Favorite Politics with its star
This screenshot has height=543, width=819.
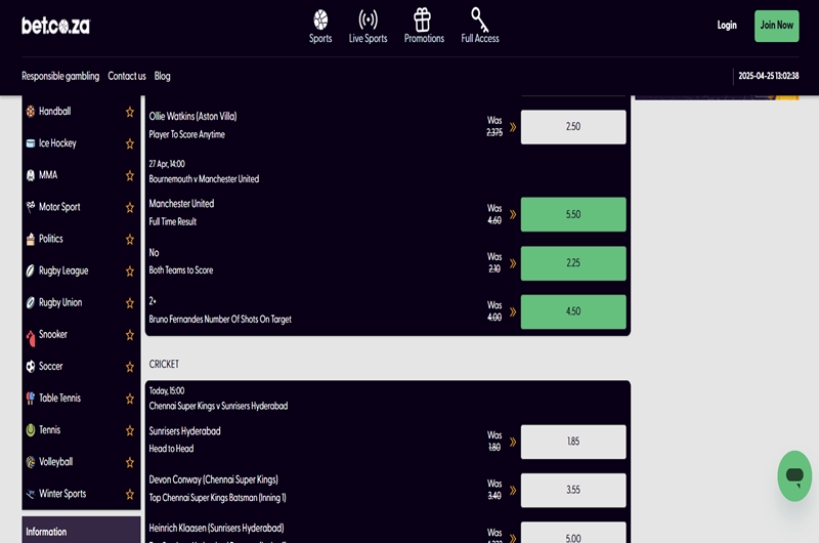click(x=130, y=239)
